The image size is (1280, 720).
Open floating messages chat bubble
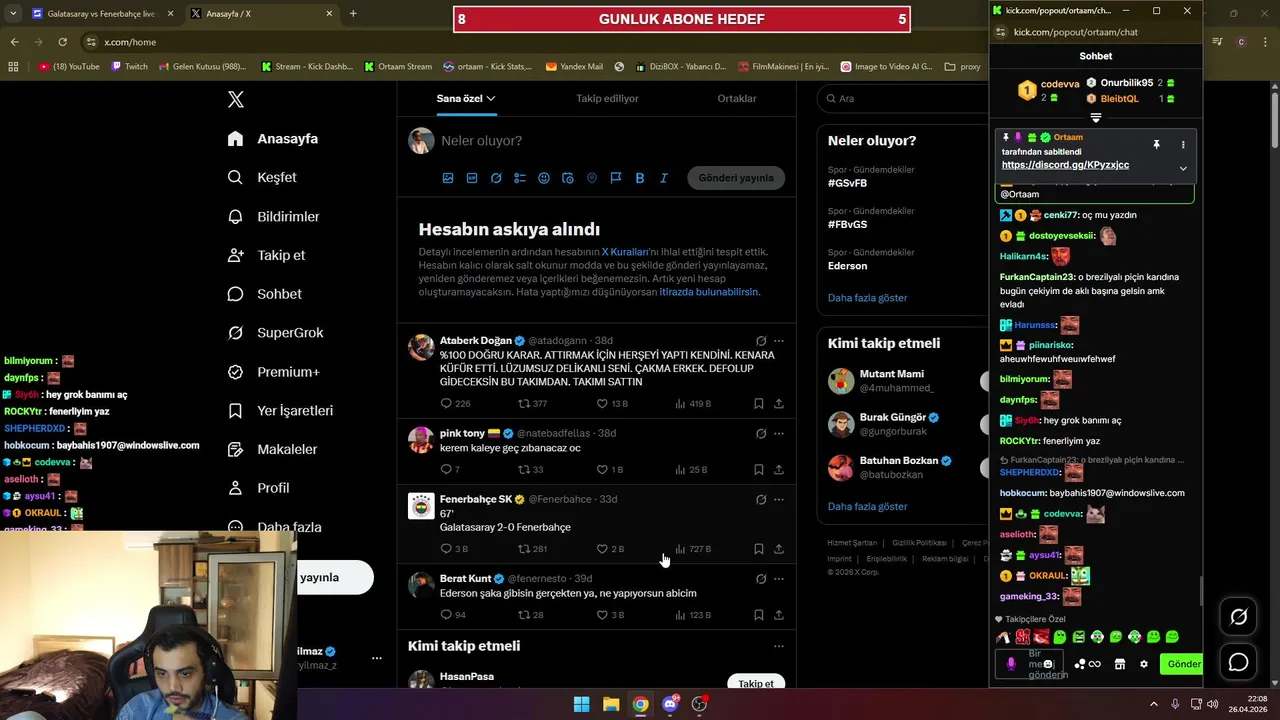pos(1238,662)
